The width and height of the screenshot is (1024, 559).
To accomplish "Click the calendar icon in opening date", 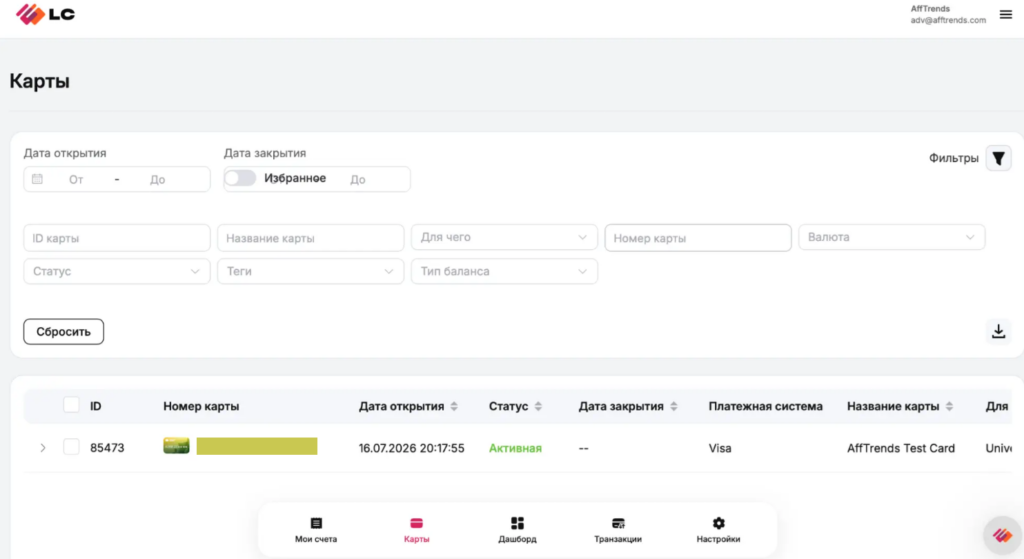I will (x=37, y=179).
